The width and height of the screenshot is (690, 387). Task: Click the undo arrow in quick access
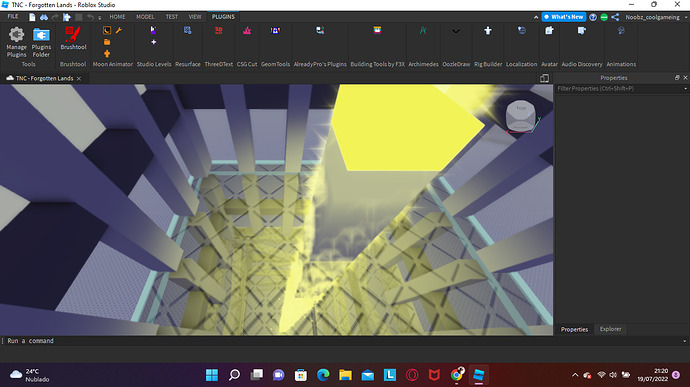90,17
